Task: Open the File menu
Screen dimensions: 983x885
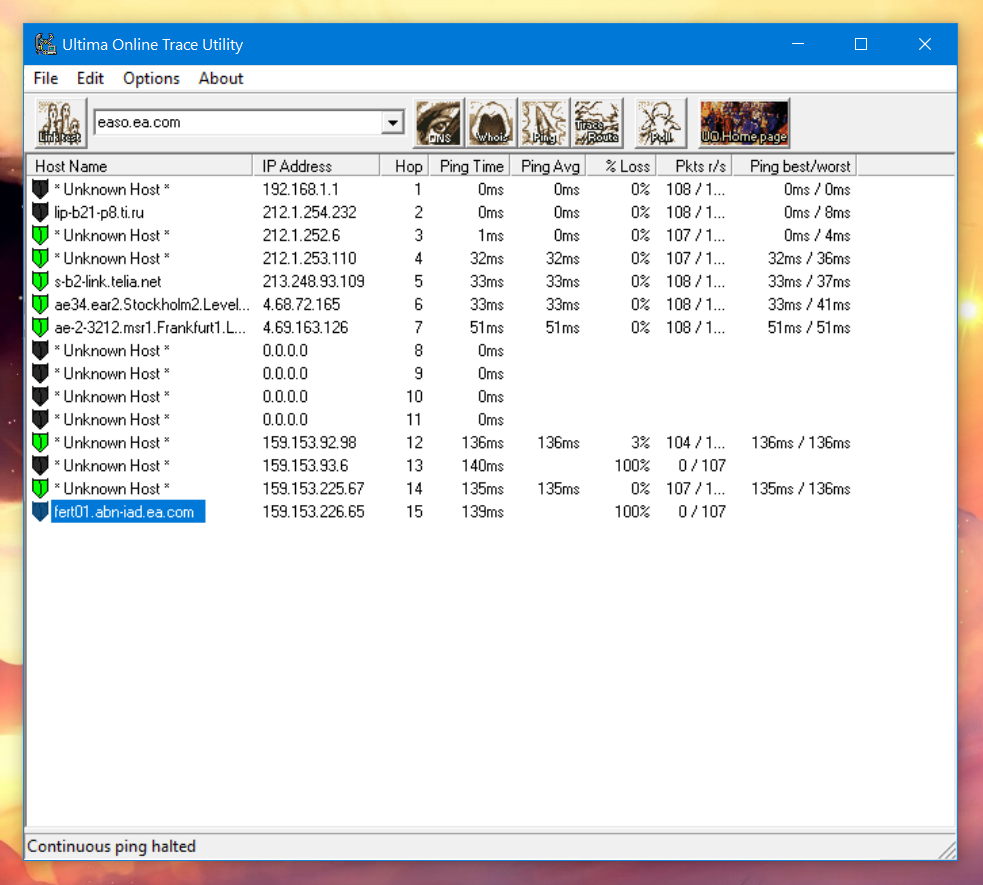Action: coord(46,78)
